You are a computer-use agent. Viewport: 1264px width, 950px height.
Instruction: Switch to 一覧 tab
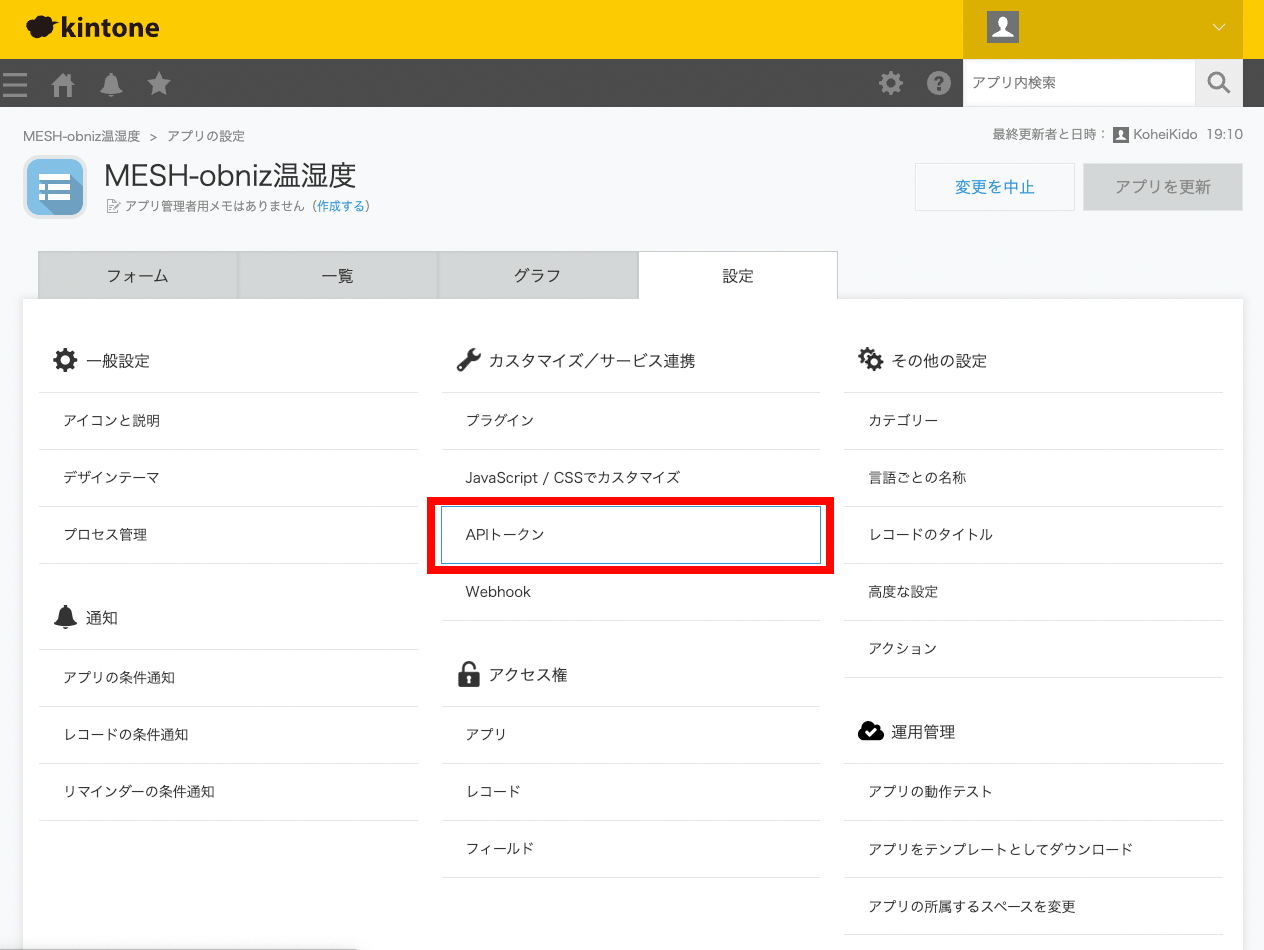pyautogui.click(x=338, y=276)
